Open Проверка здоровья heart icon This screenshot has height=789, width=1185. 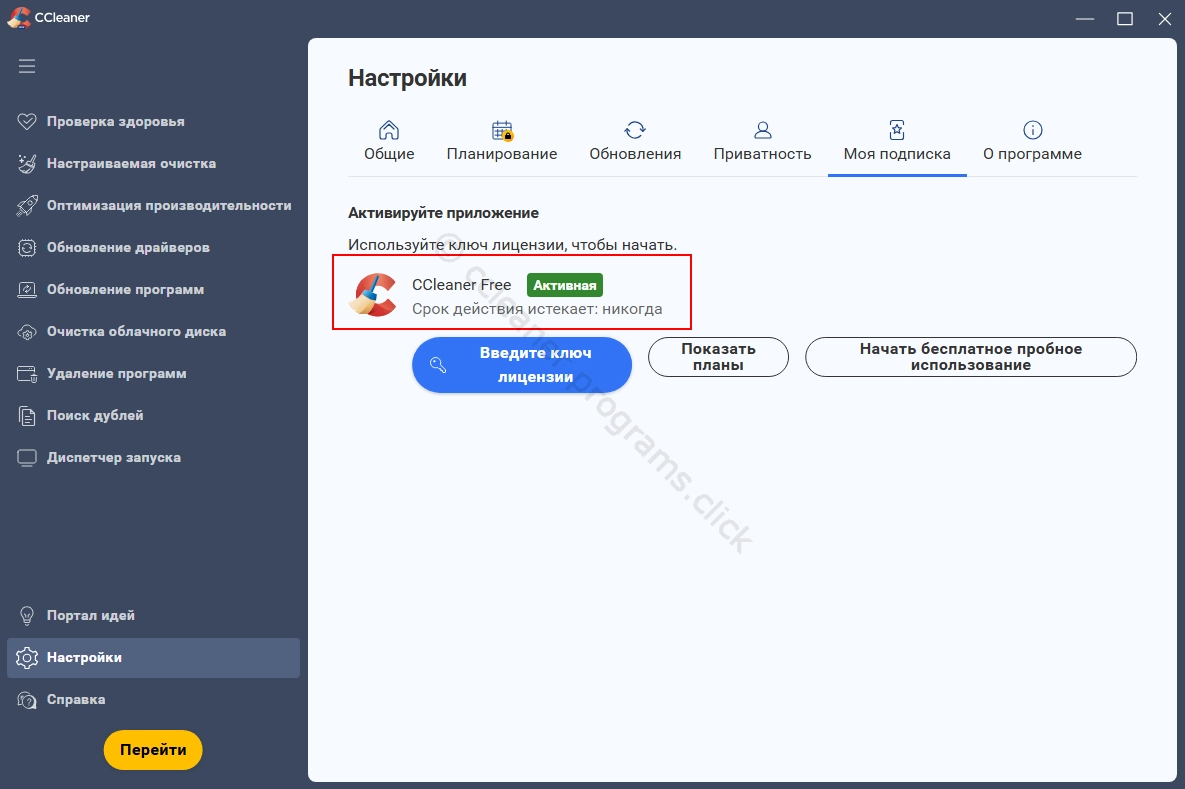pyautogui.click(x=28, y=122)
